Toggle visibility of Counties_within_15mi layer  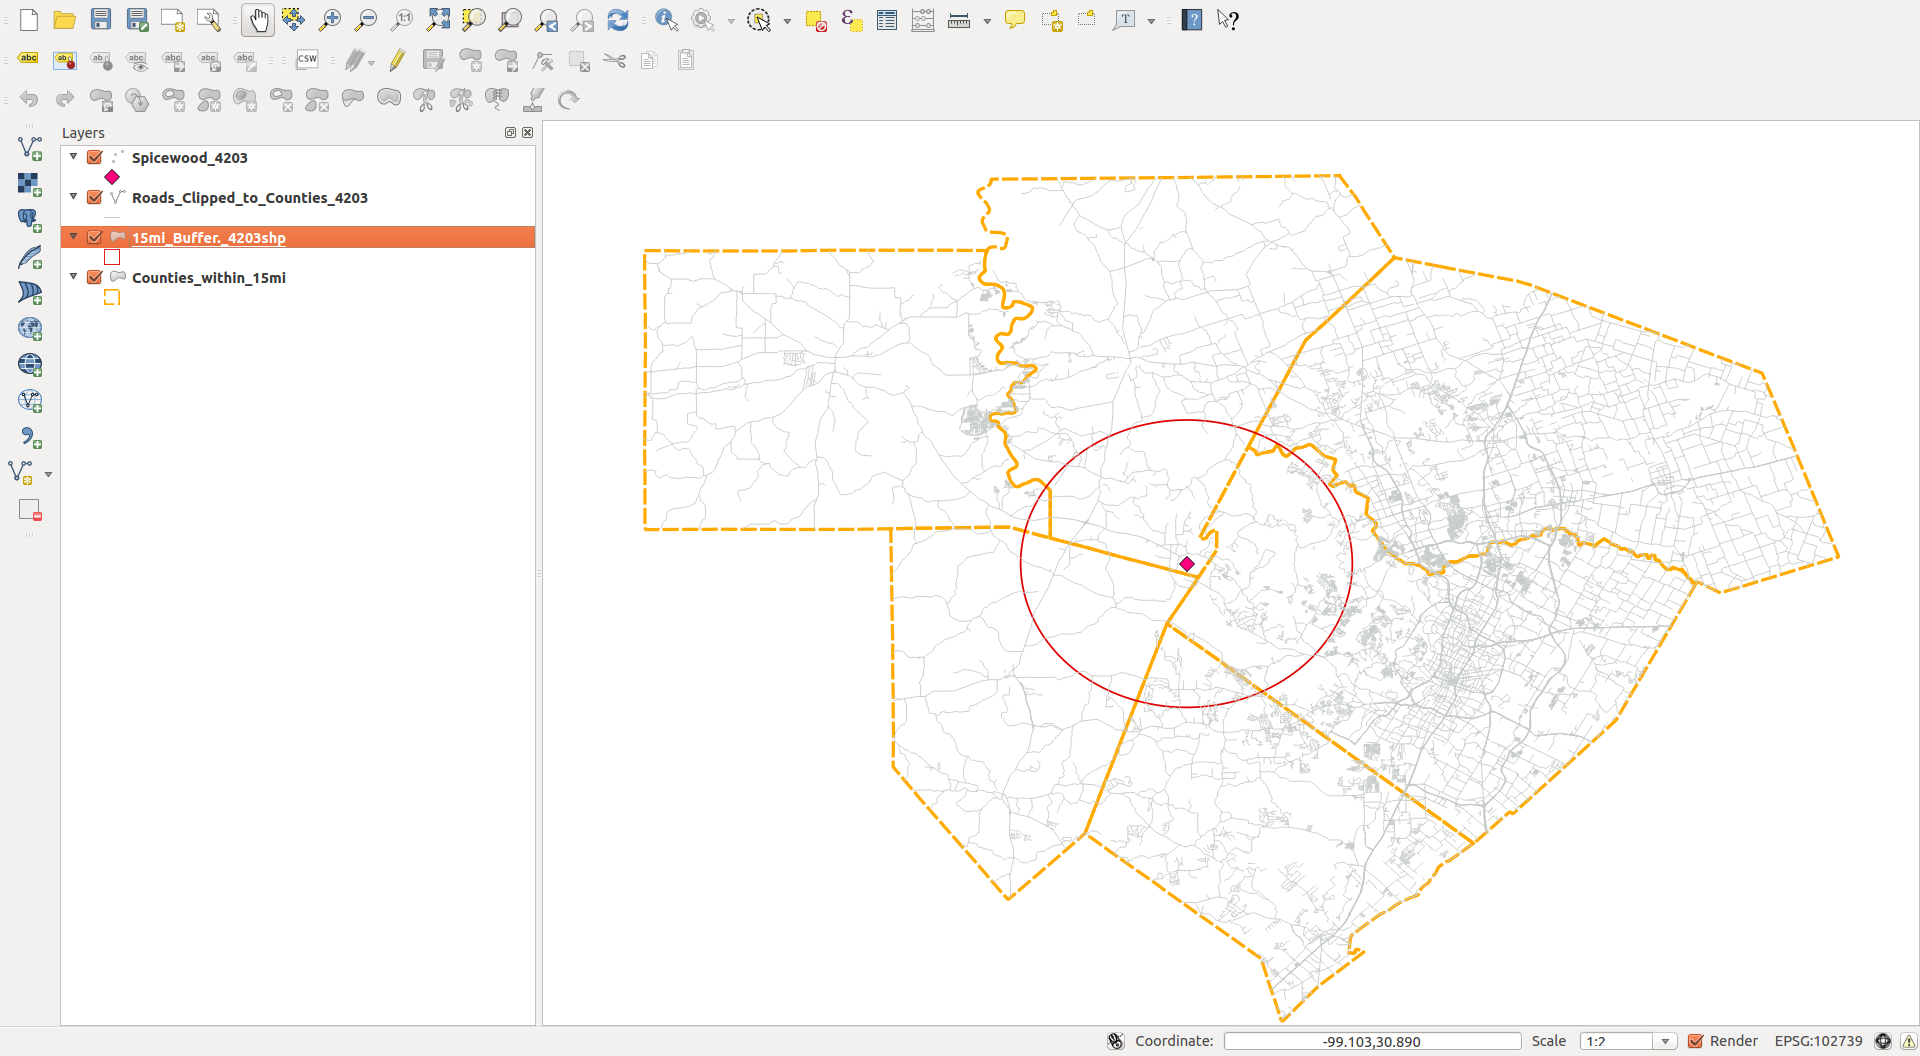click(x=95, y=278)
